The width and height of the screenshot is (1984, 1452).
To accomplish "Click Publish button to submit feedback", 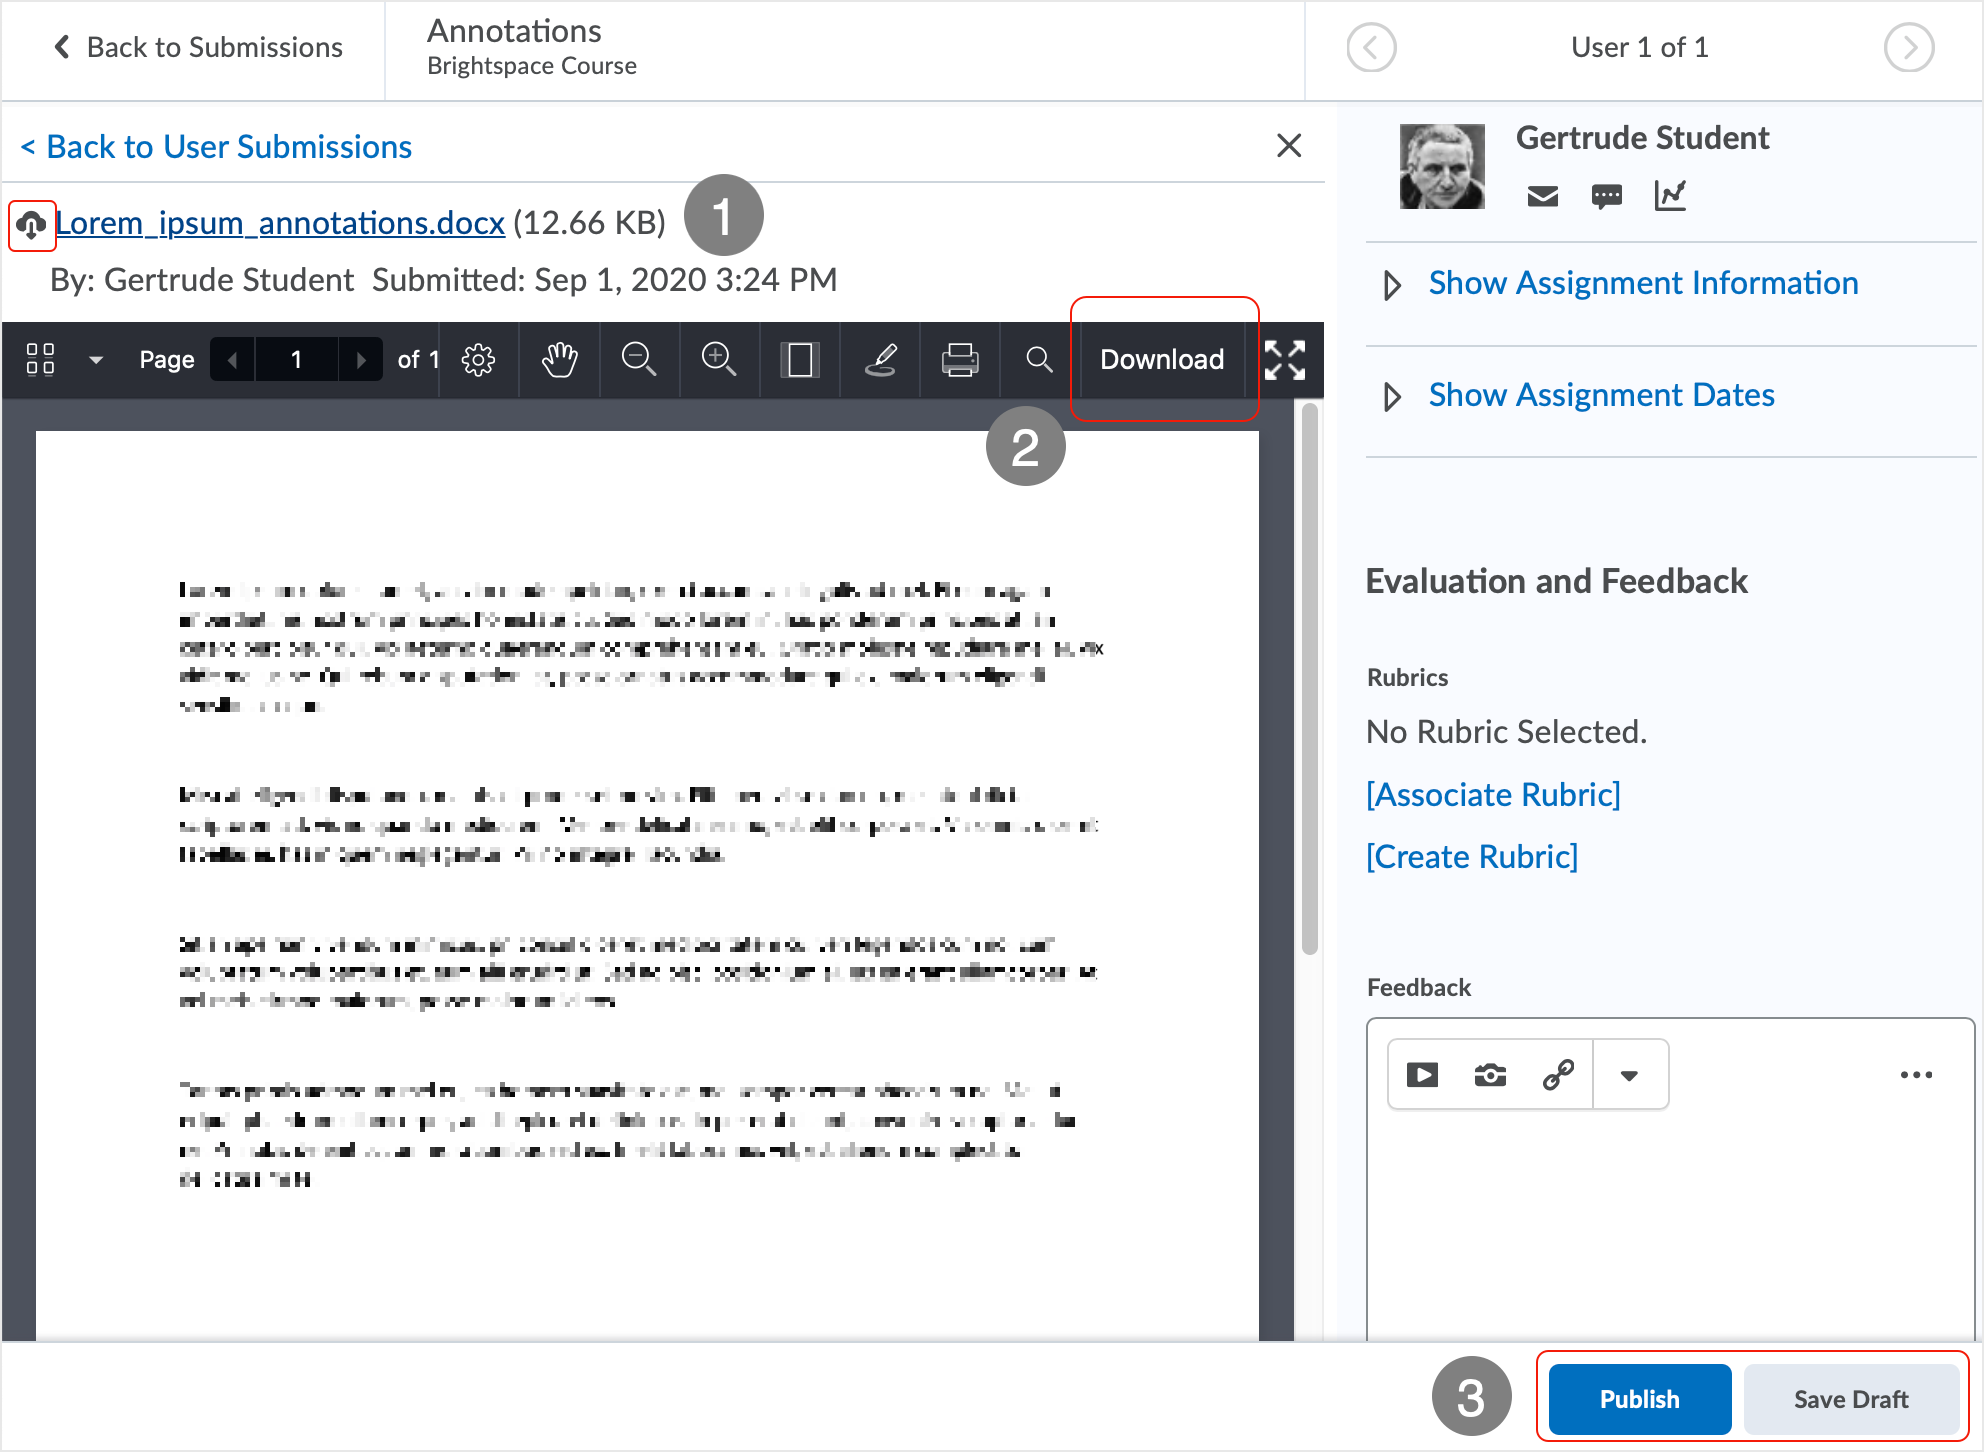I will click(1640, 1400).
